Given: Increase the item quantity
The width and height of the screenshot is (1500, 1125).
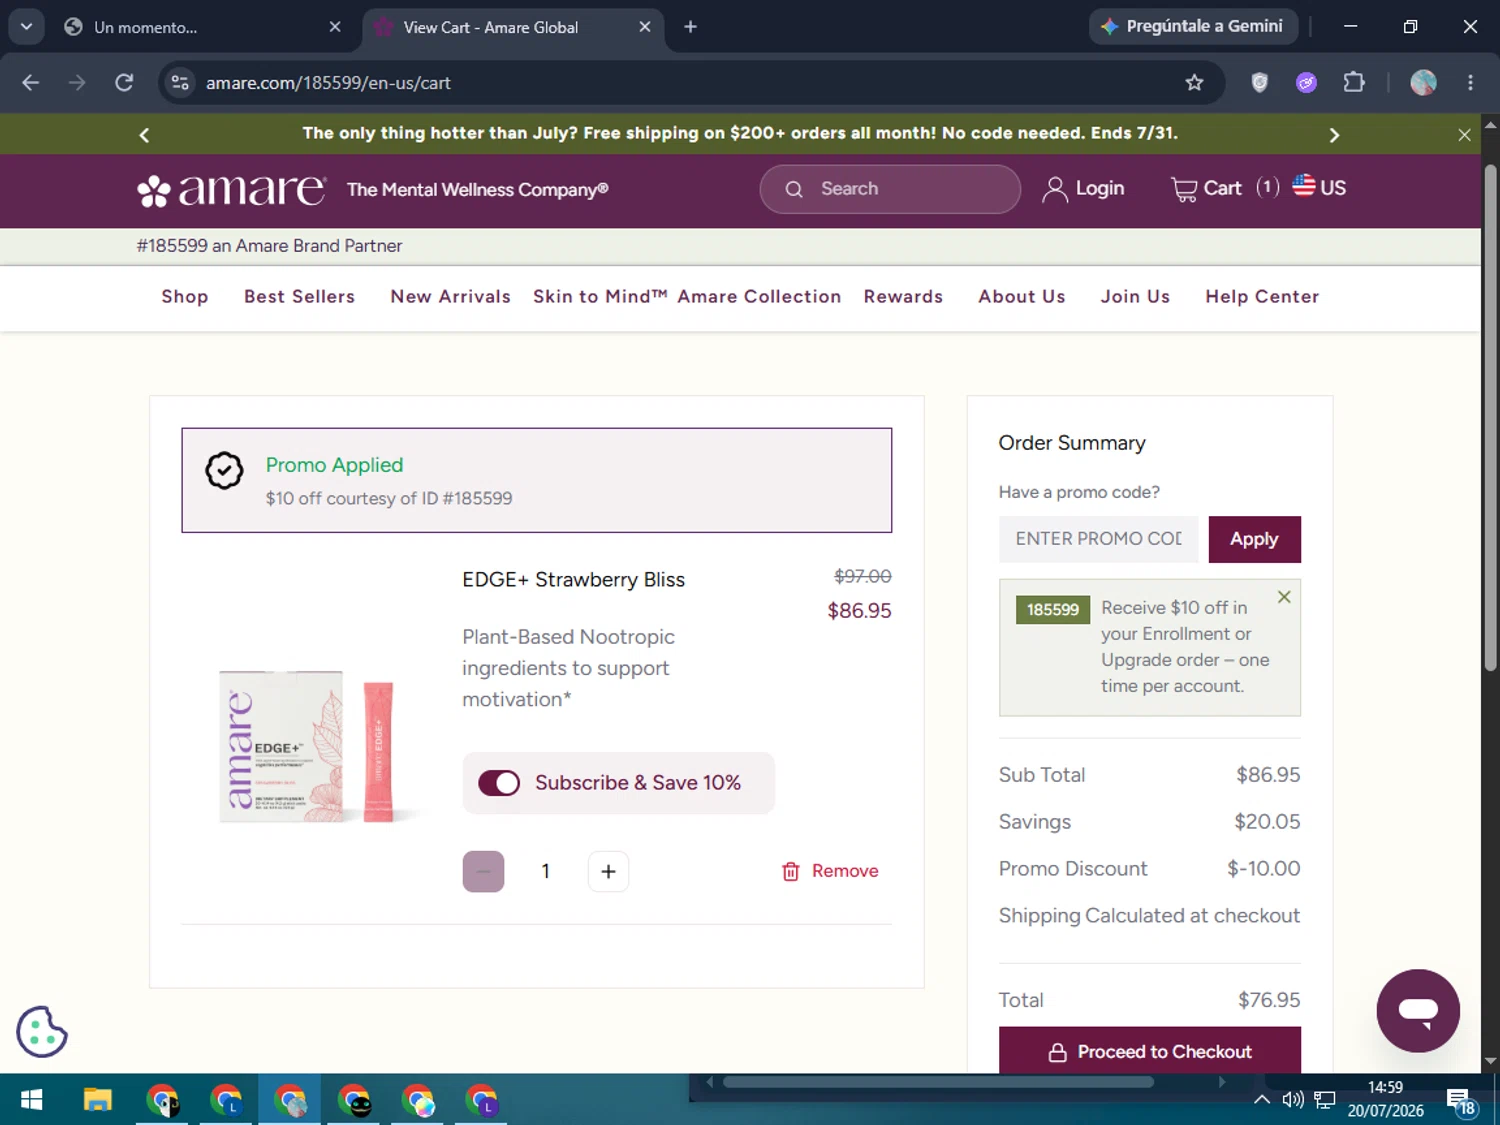Looking at the screenshot, I should 608,872.
